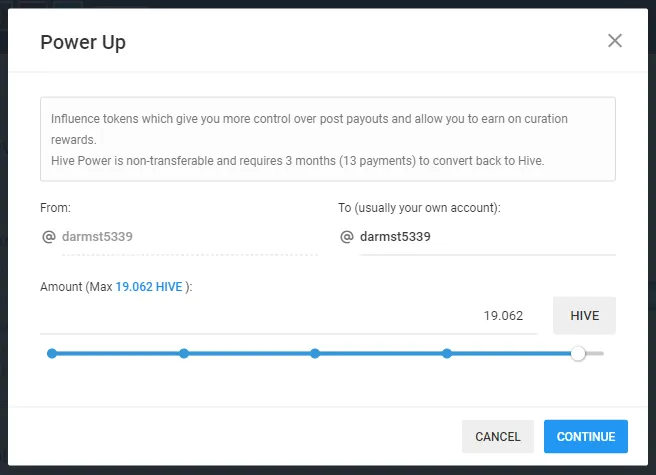The height and width of the screenshot is (475, 656).
Task: Click the HIVE currency button
Action: coord(584,315)
